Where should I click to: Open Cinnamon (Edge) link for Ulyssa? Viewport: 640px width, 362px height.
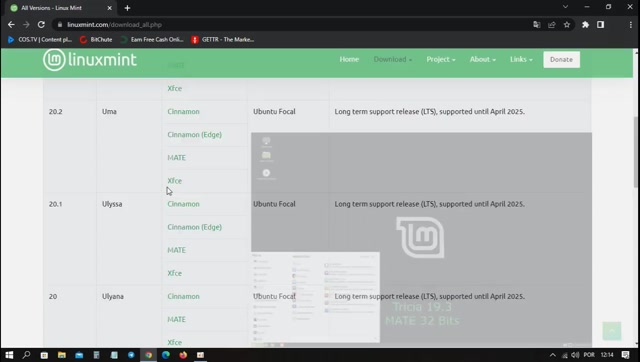(x=194, y=227)
